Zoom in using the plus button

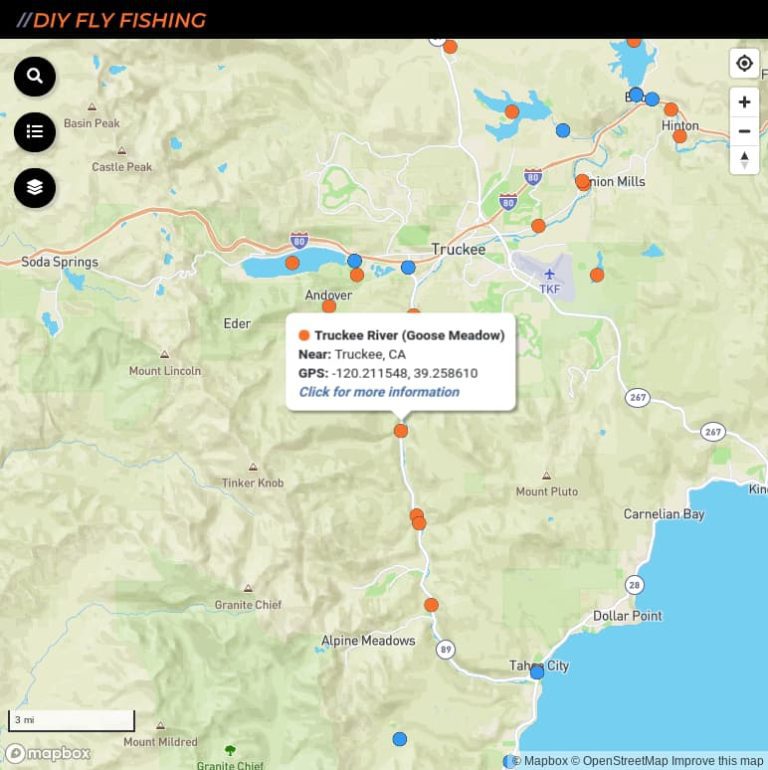[744, 102]
